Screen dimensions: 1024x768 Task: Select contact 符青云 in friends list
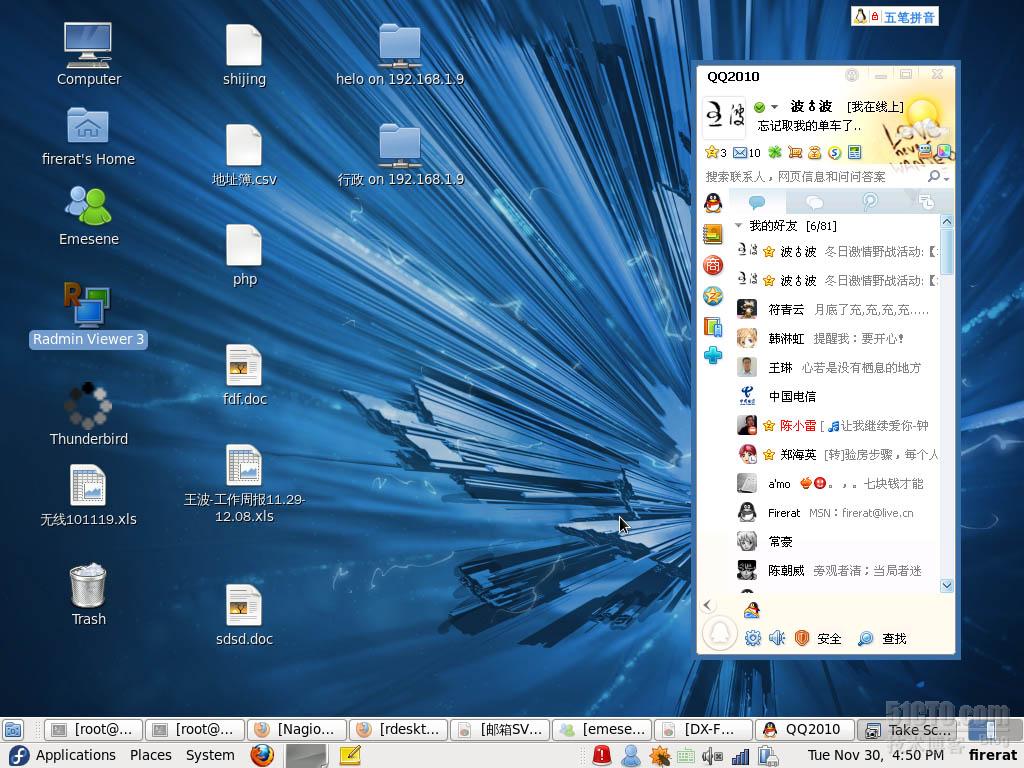(836, 310)
